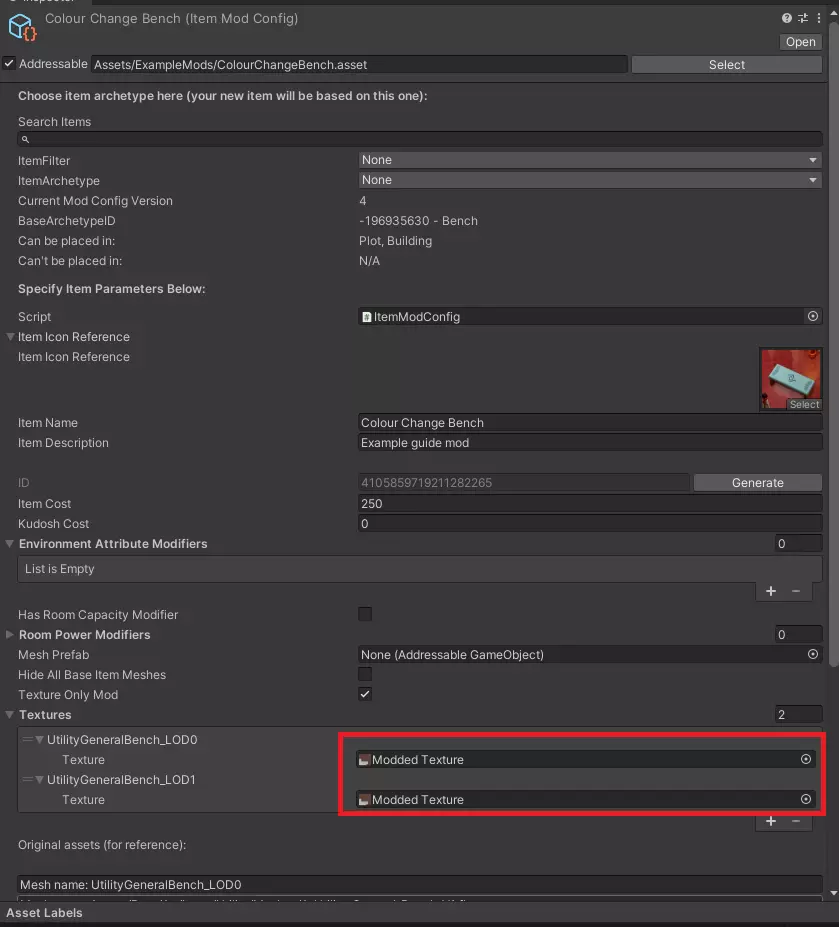Toggle the Addressable checkbox

[x=10, y=64]
